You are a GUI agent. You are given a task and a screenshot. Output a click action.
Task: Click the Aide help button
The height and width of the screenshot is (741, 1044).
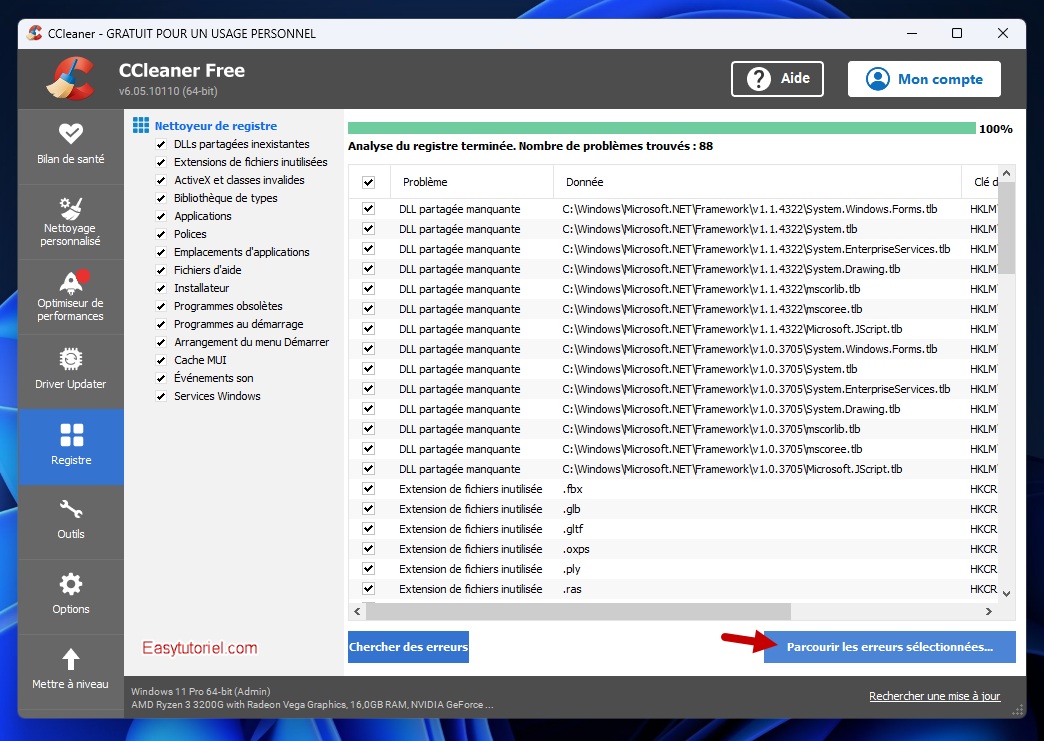(777, 79)
